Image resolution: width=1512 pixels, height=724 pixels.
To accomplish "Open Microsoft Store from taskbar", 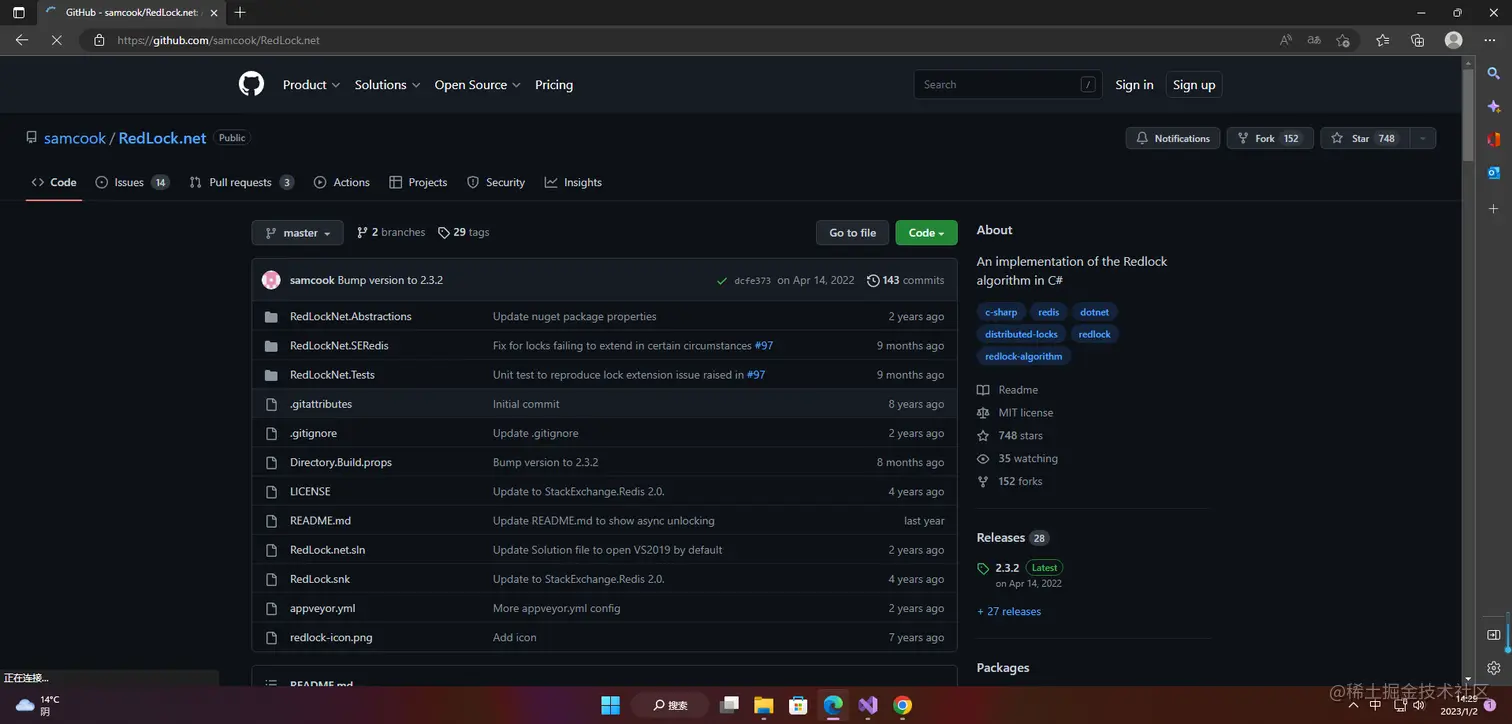I will coord(798,705).
